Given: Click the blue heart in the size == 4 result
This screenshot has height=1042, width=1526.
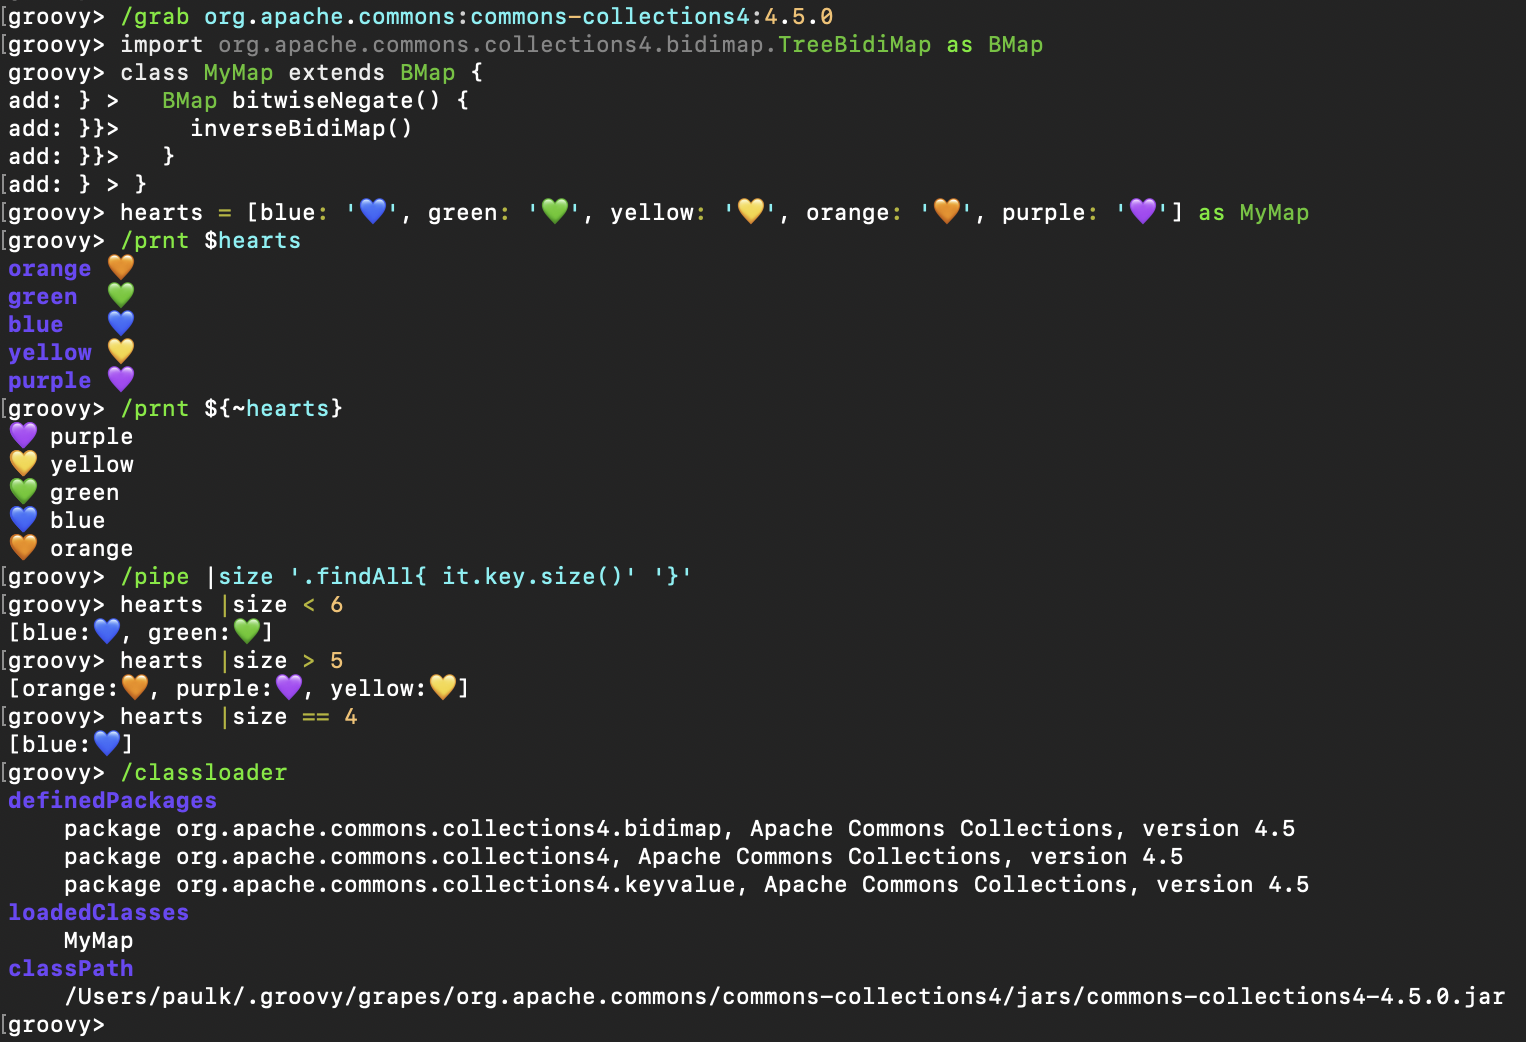Looking at the screenshot, I should (x=107, y=744).
